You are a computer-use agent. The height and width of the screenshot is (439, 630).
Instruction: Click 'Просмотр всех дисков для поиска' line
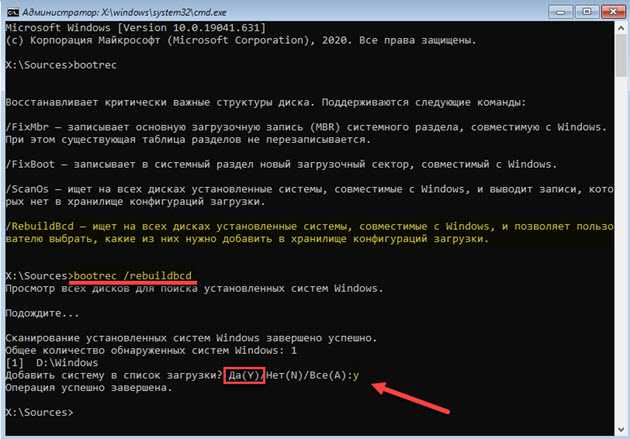[194, 289]
